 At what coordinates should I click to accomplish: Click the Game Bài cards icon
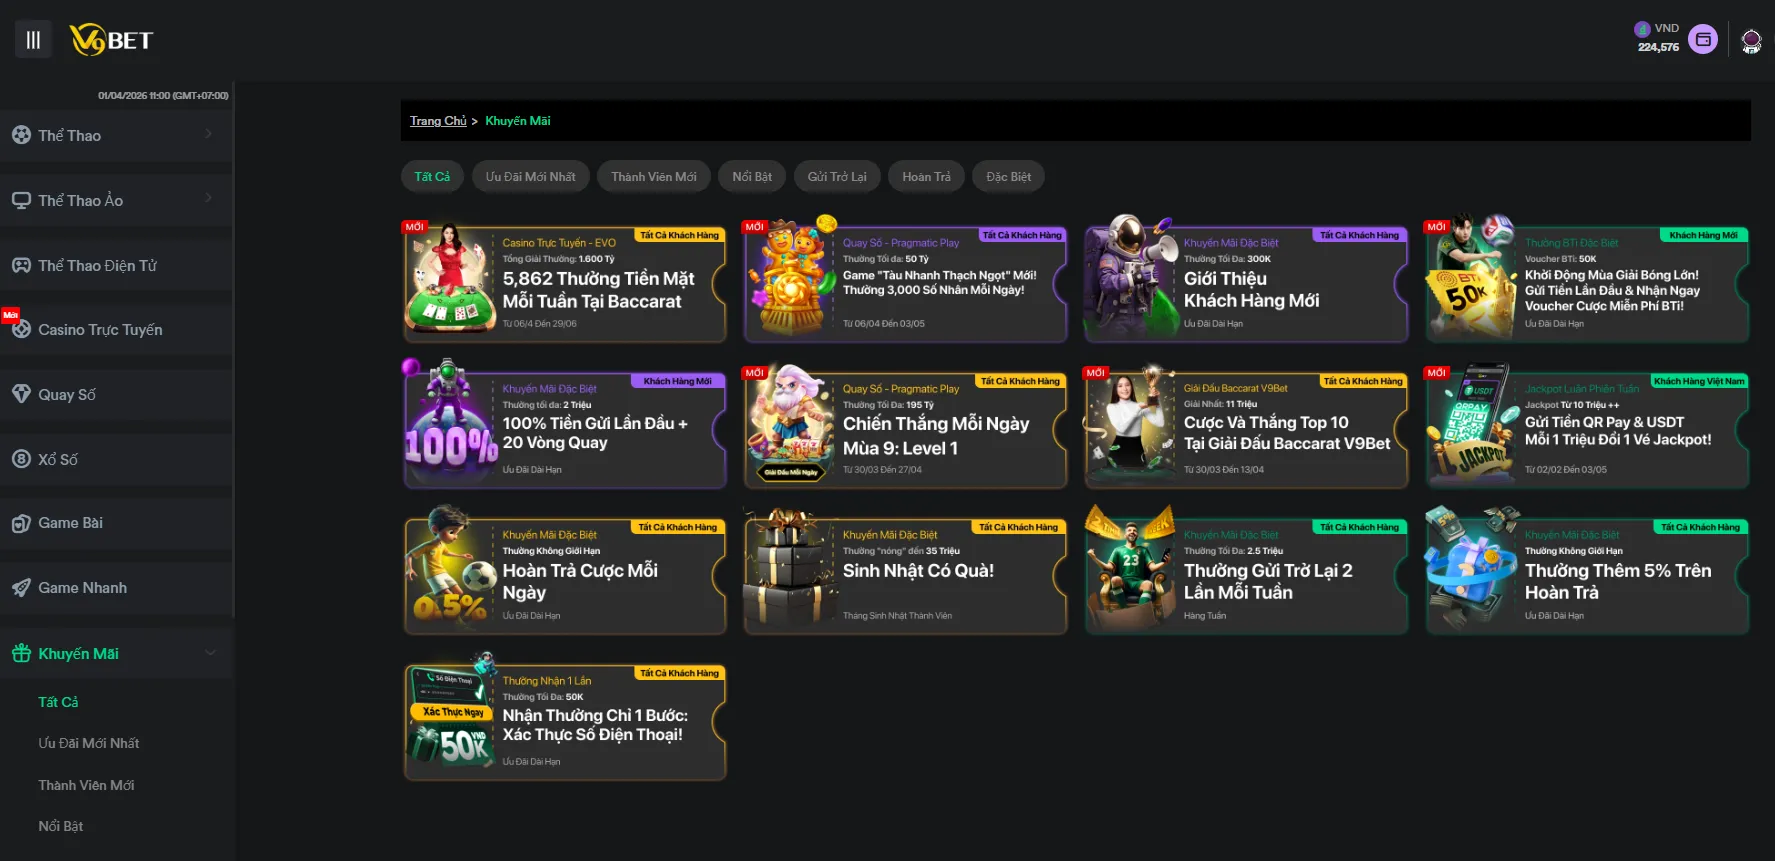coord(21,523)
